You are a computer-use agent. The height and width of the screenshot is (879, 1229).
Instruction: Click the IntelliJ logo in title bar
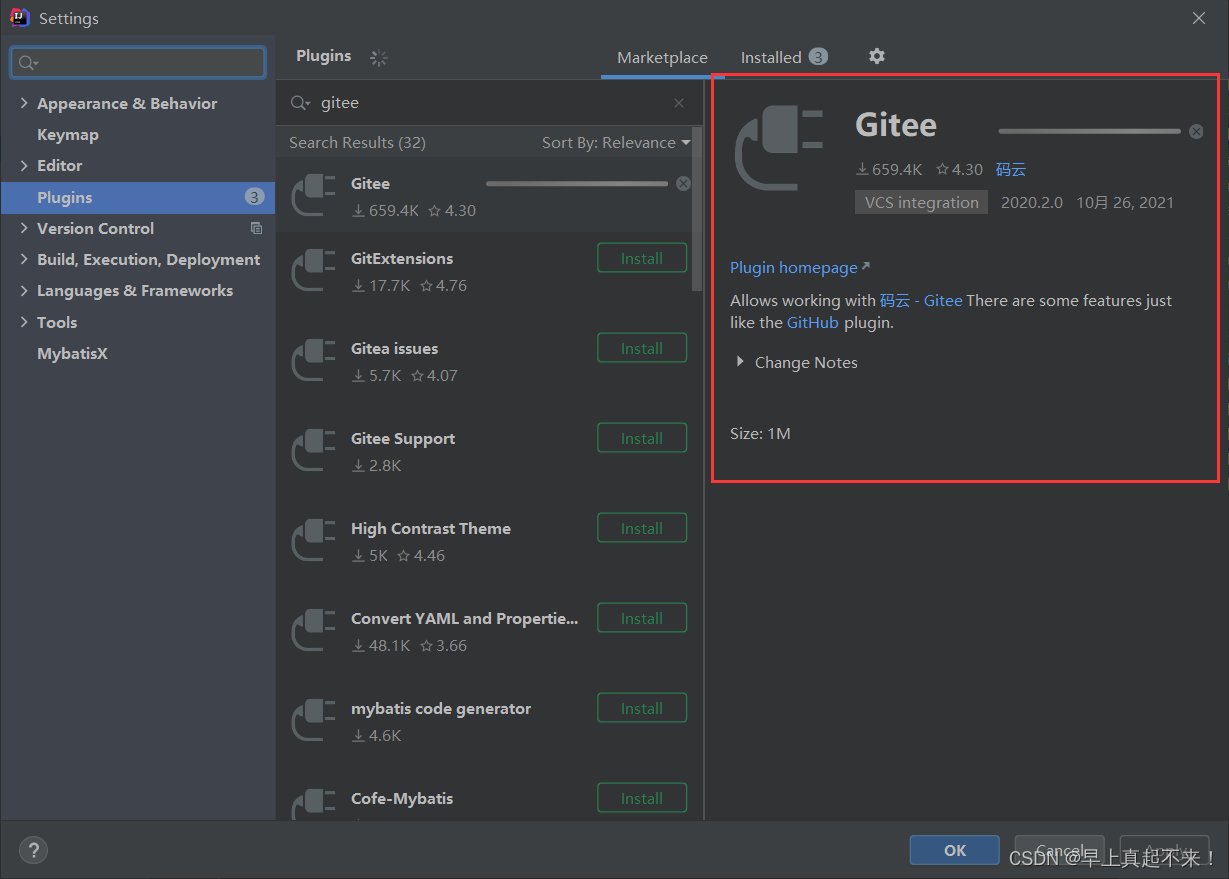pos(19,18)
